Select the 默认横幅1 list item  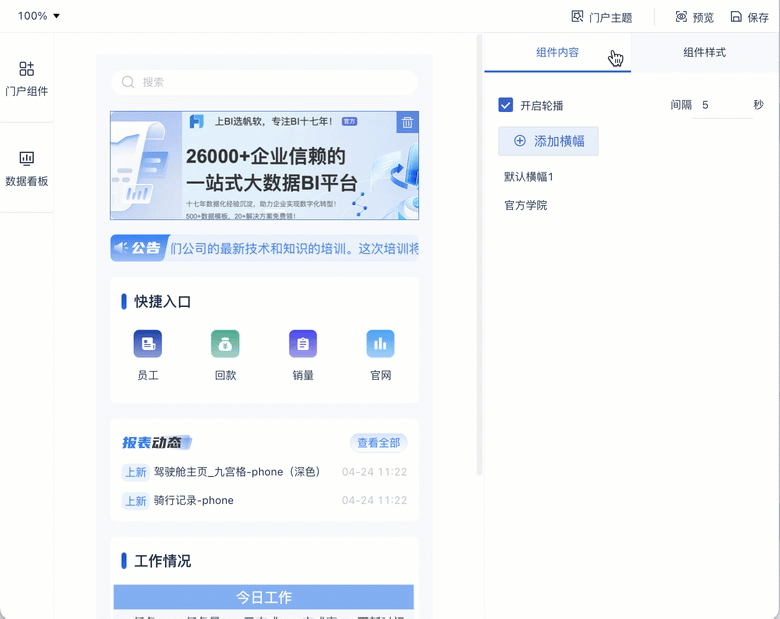click(x=528, y=177)
